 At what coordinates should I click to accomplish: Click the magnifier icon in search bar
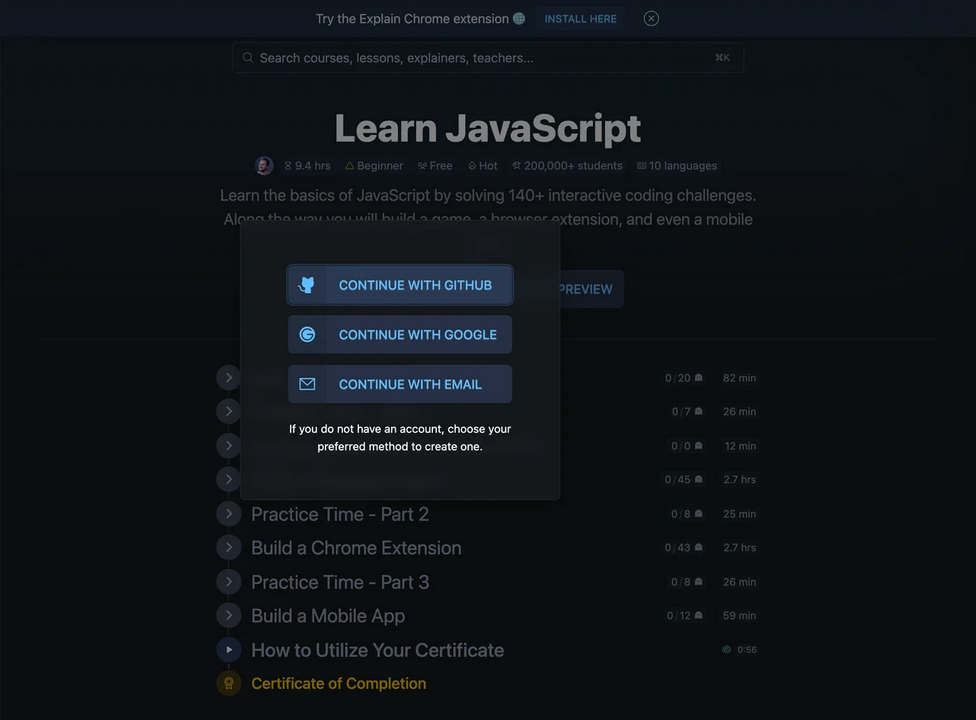tap(248, 57)
